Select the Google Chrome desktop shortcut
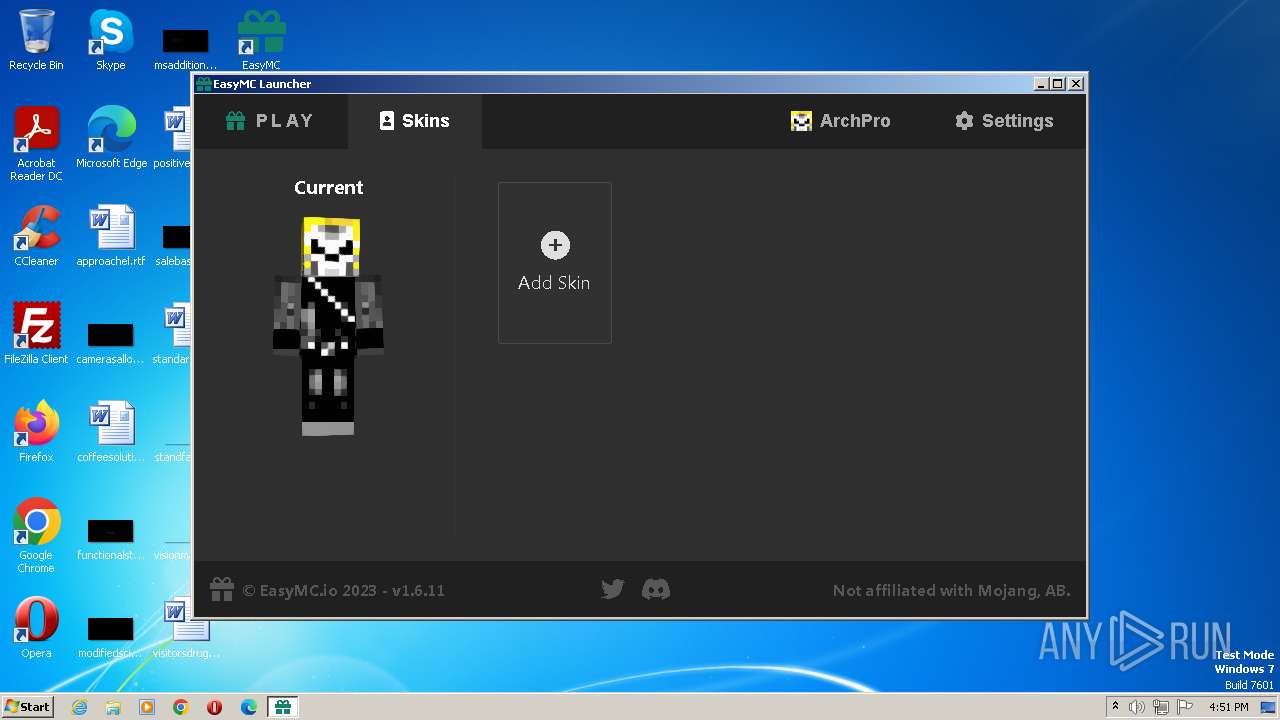This screenshot has width=1280, height=720. pos(36,536)
